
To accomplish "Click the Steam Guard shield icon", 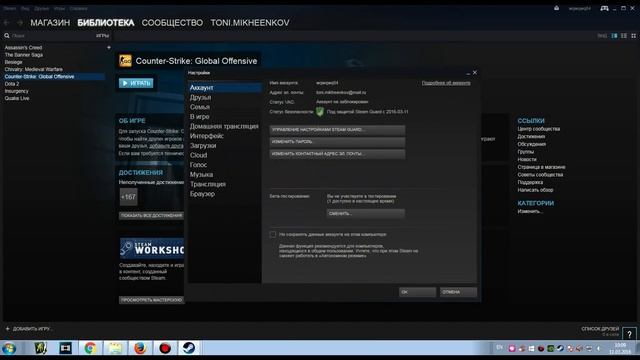I will coord(320,111).
